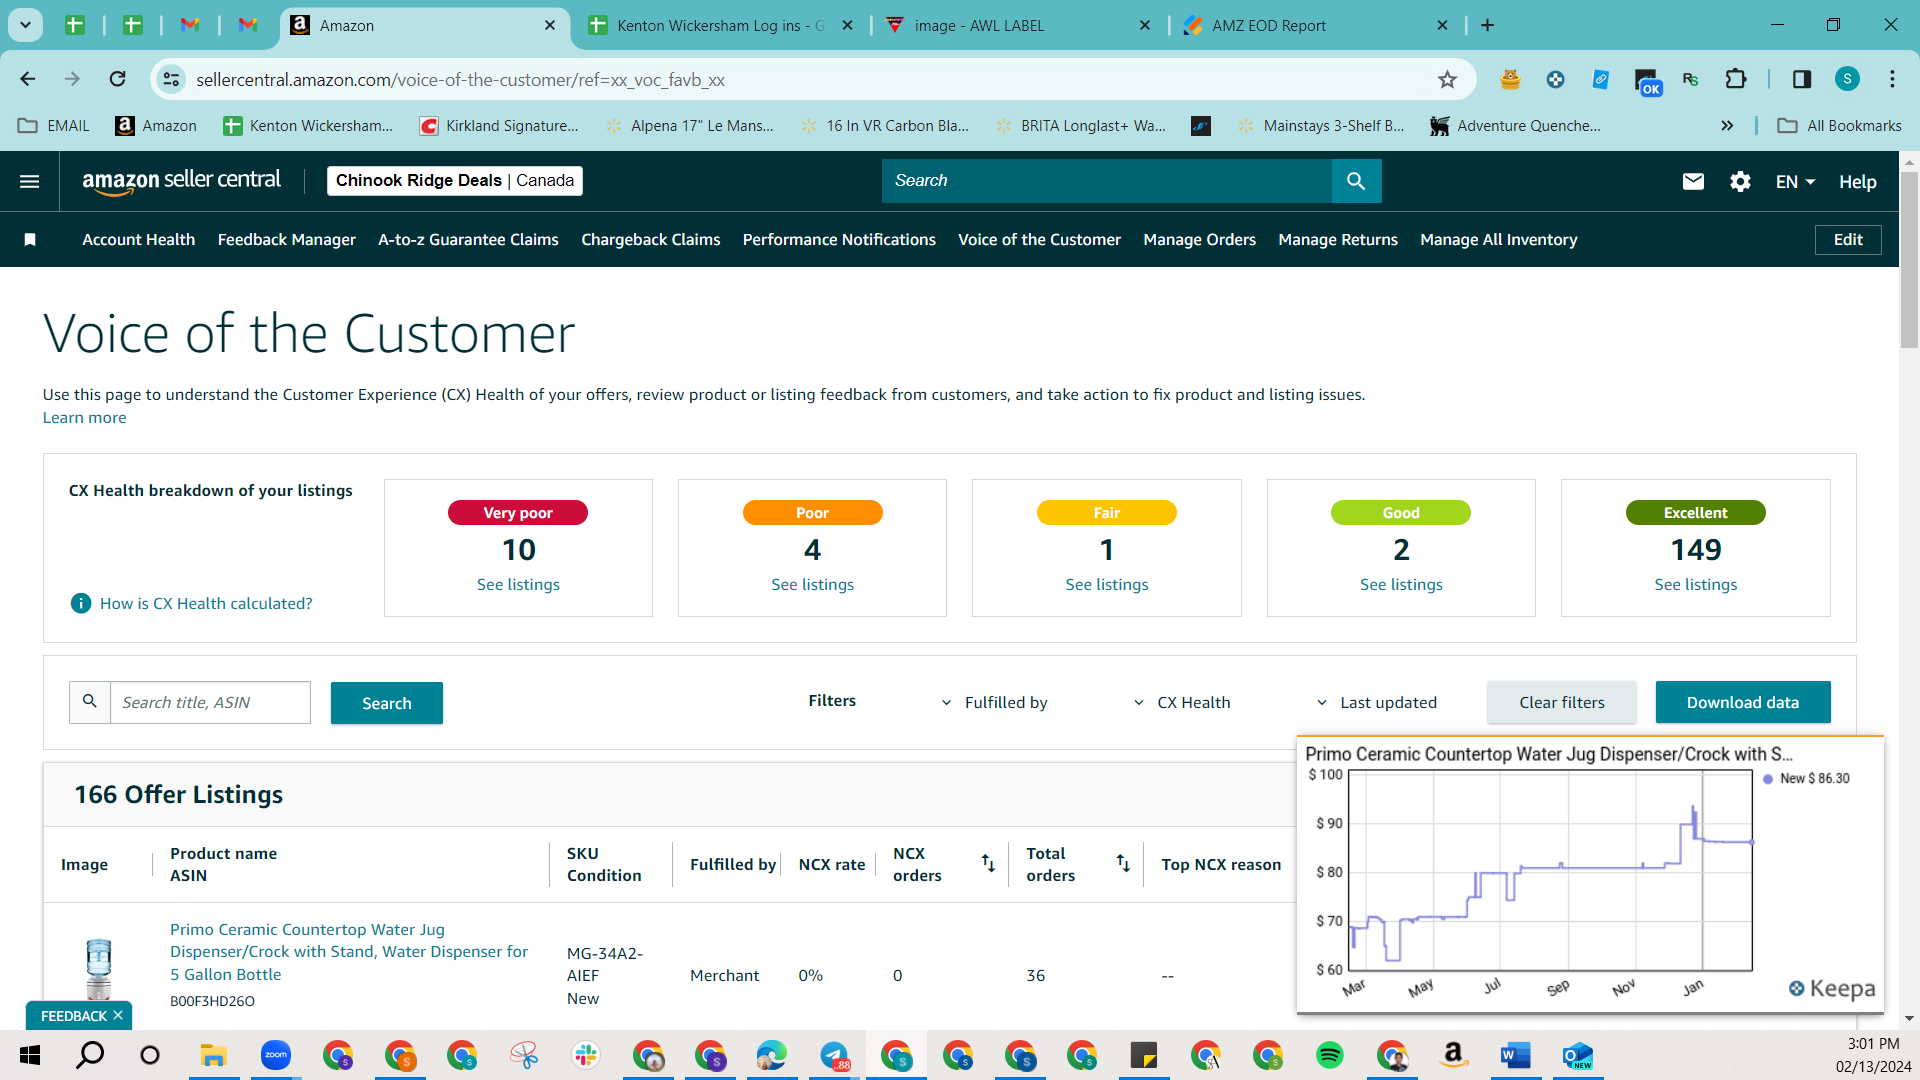This screenshot has height=1080, width=1920.
Task: Open the Primo Ceramic Water Jug product link
Action: point(349,952)
